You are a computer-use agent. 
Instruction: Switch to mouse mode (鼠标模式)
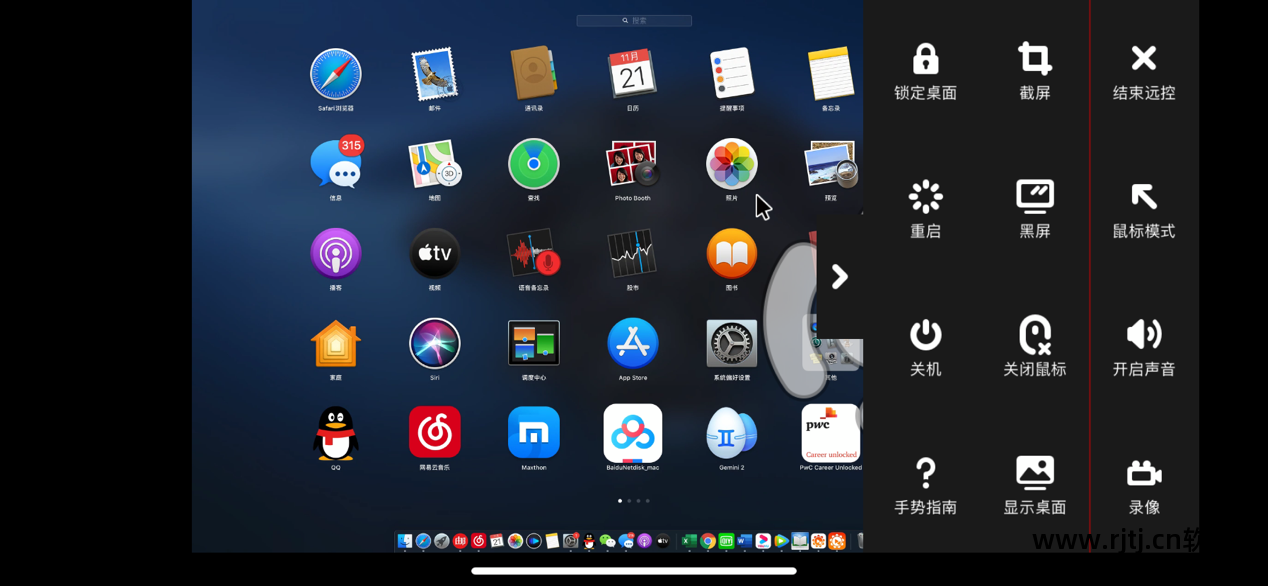pyautogui.click(x=1144, y=210)
